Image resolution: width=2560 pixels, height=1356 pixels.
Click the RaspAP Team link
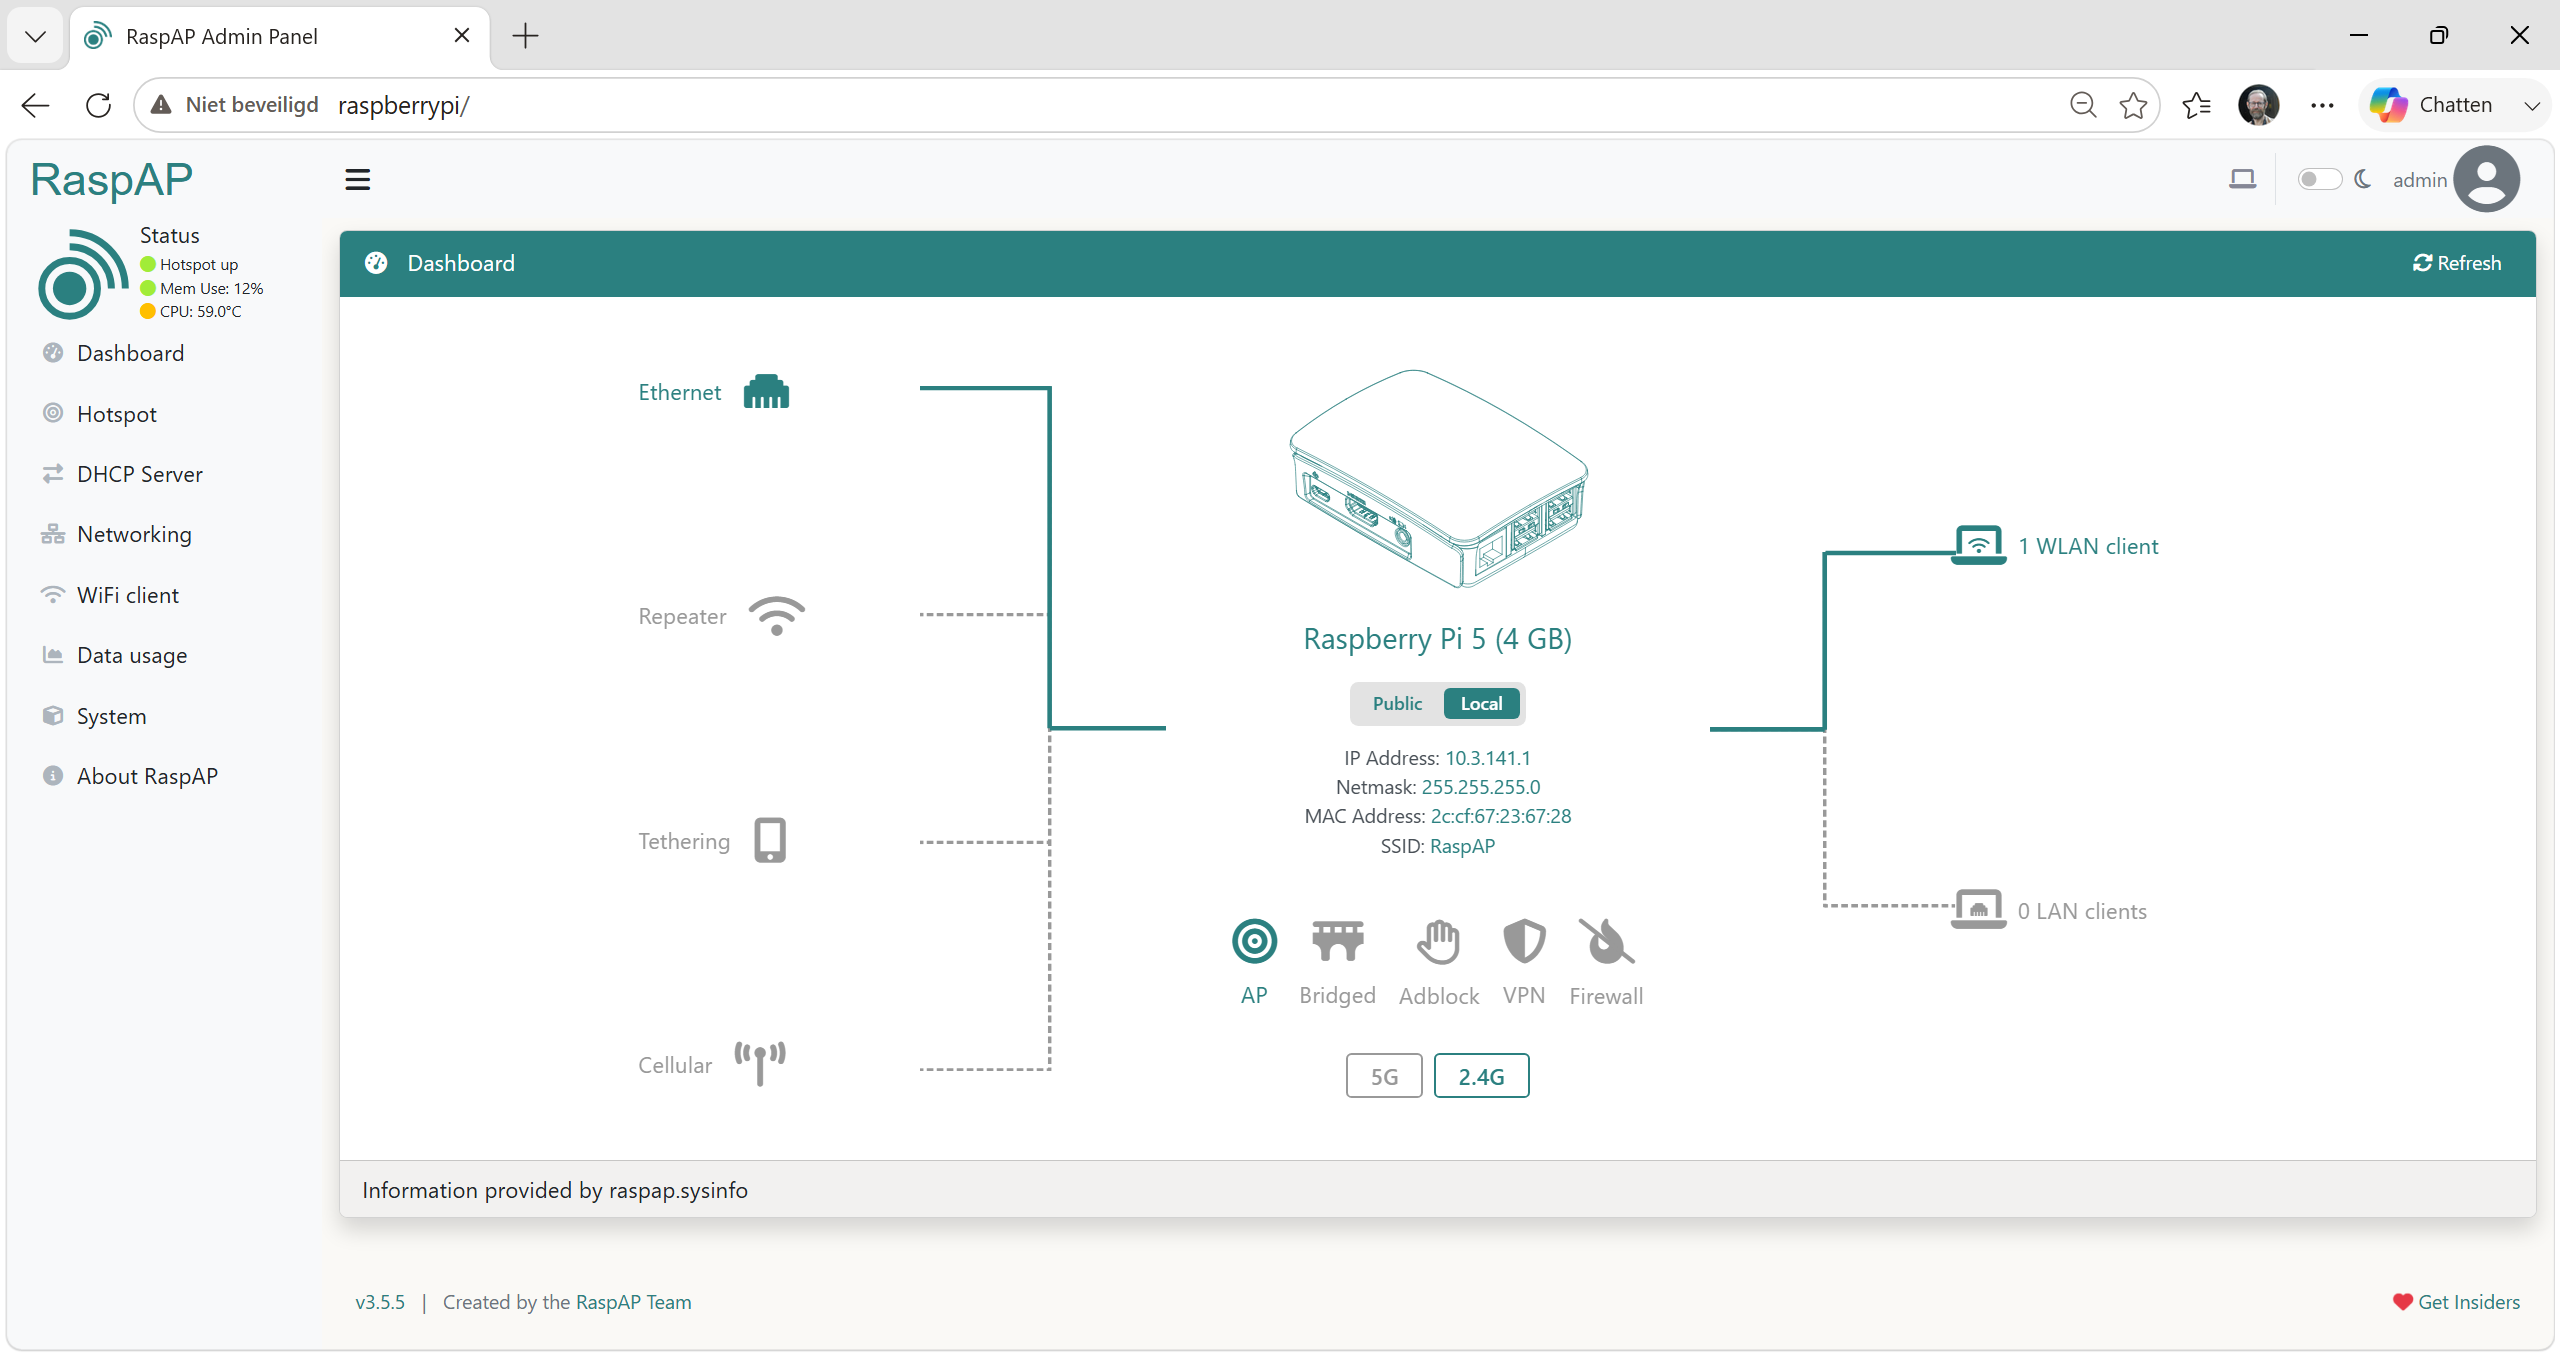tap(633, 1302)
